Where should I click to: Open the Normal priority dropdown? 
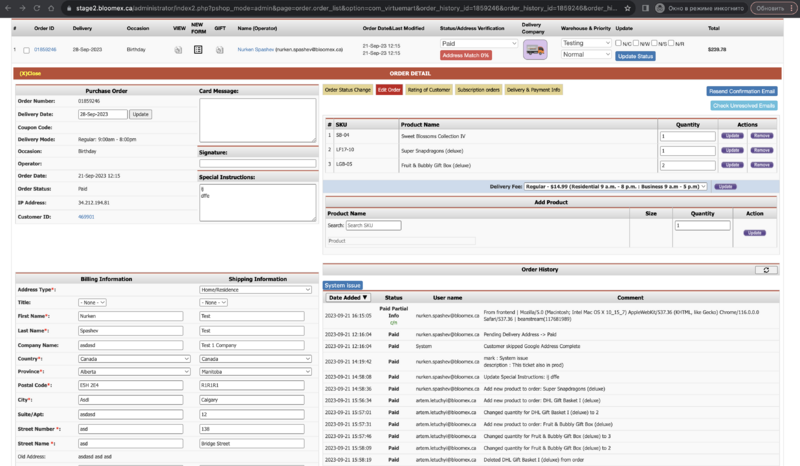tap(586, 54)
